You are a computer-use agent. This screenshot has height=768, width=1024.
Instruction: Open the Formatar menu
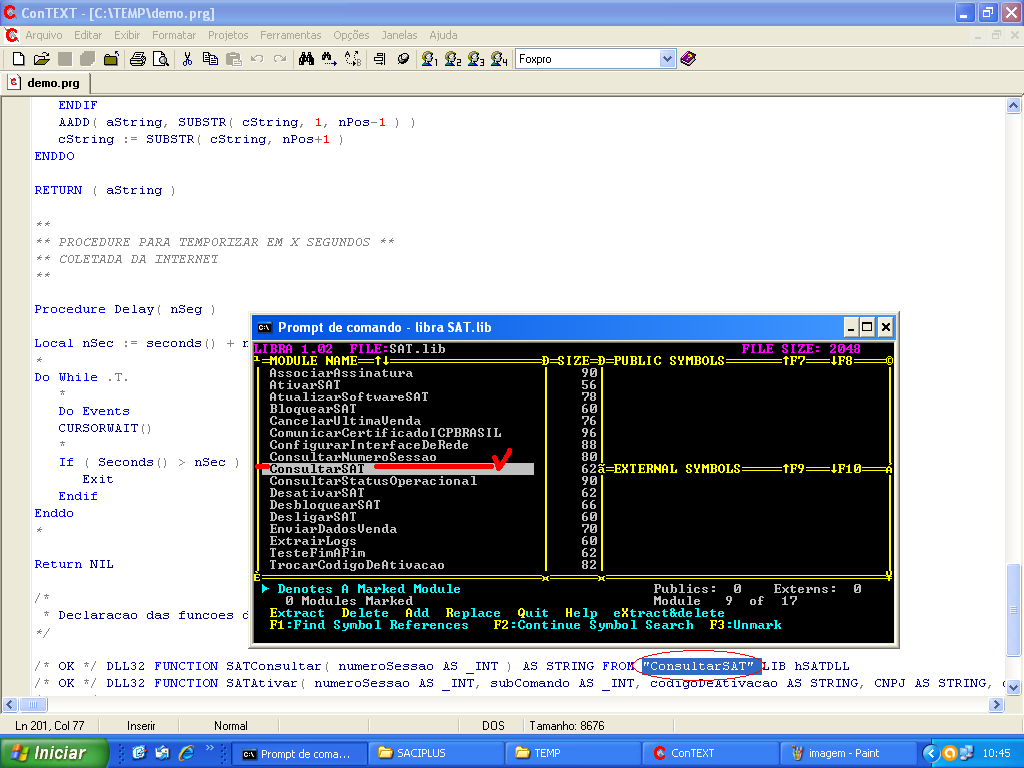point(174,35)
